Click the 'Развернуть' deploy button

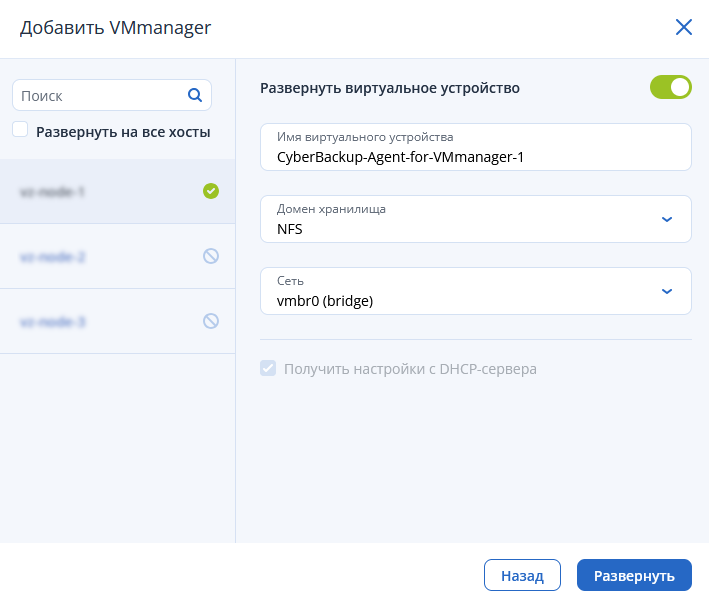point(634,575)
